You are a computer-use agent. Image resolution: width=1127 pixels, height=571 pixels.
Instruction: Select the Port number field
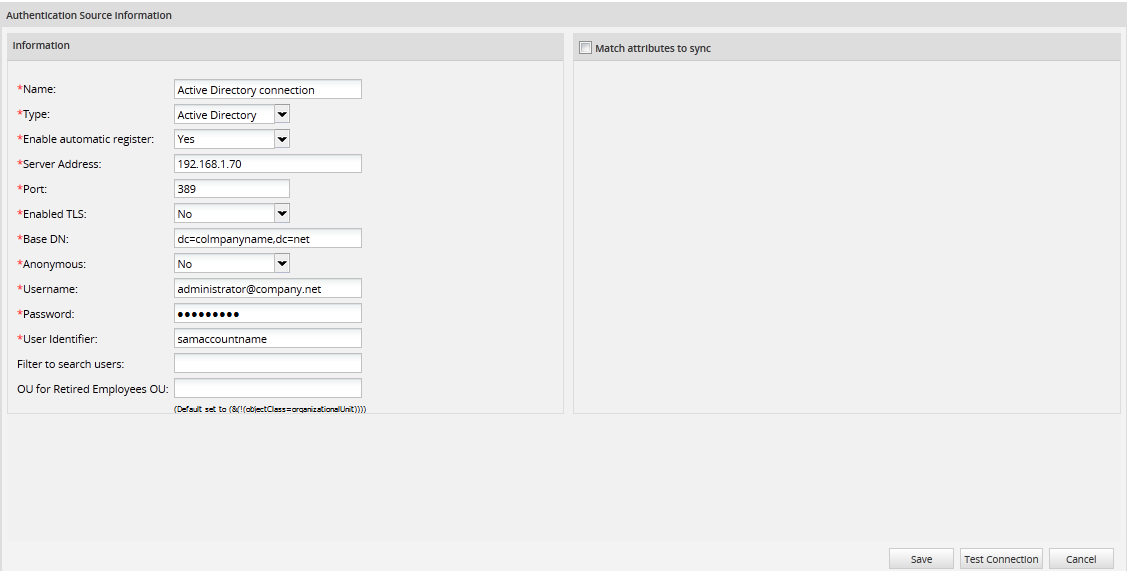tap(231, 189)
